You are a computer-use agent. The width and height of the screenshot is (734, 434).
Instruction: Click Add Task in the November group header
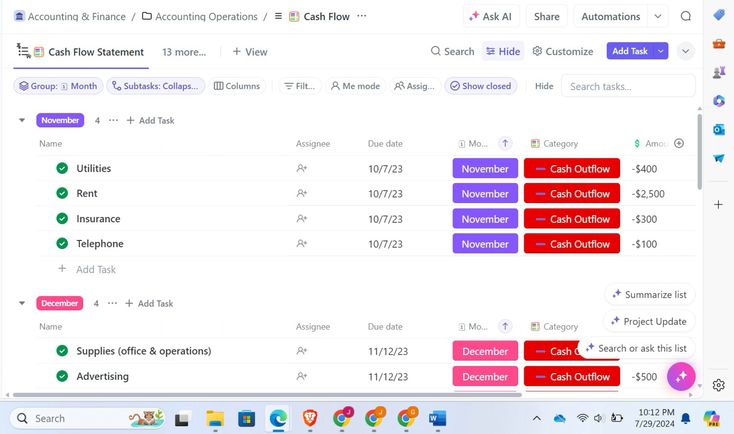click(151, 120)
